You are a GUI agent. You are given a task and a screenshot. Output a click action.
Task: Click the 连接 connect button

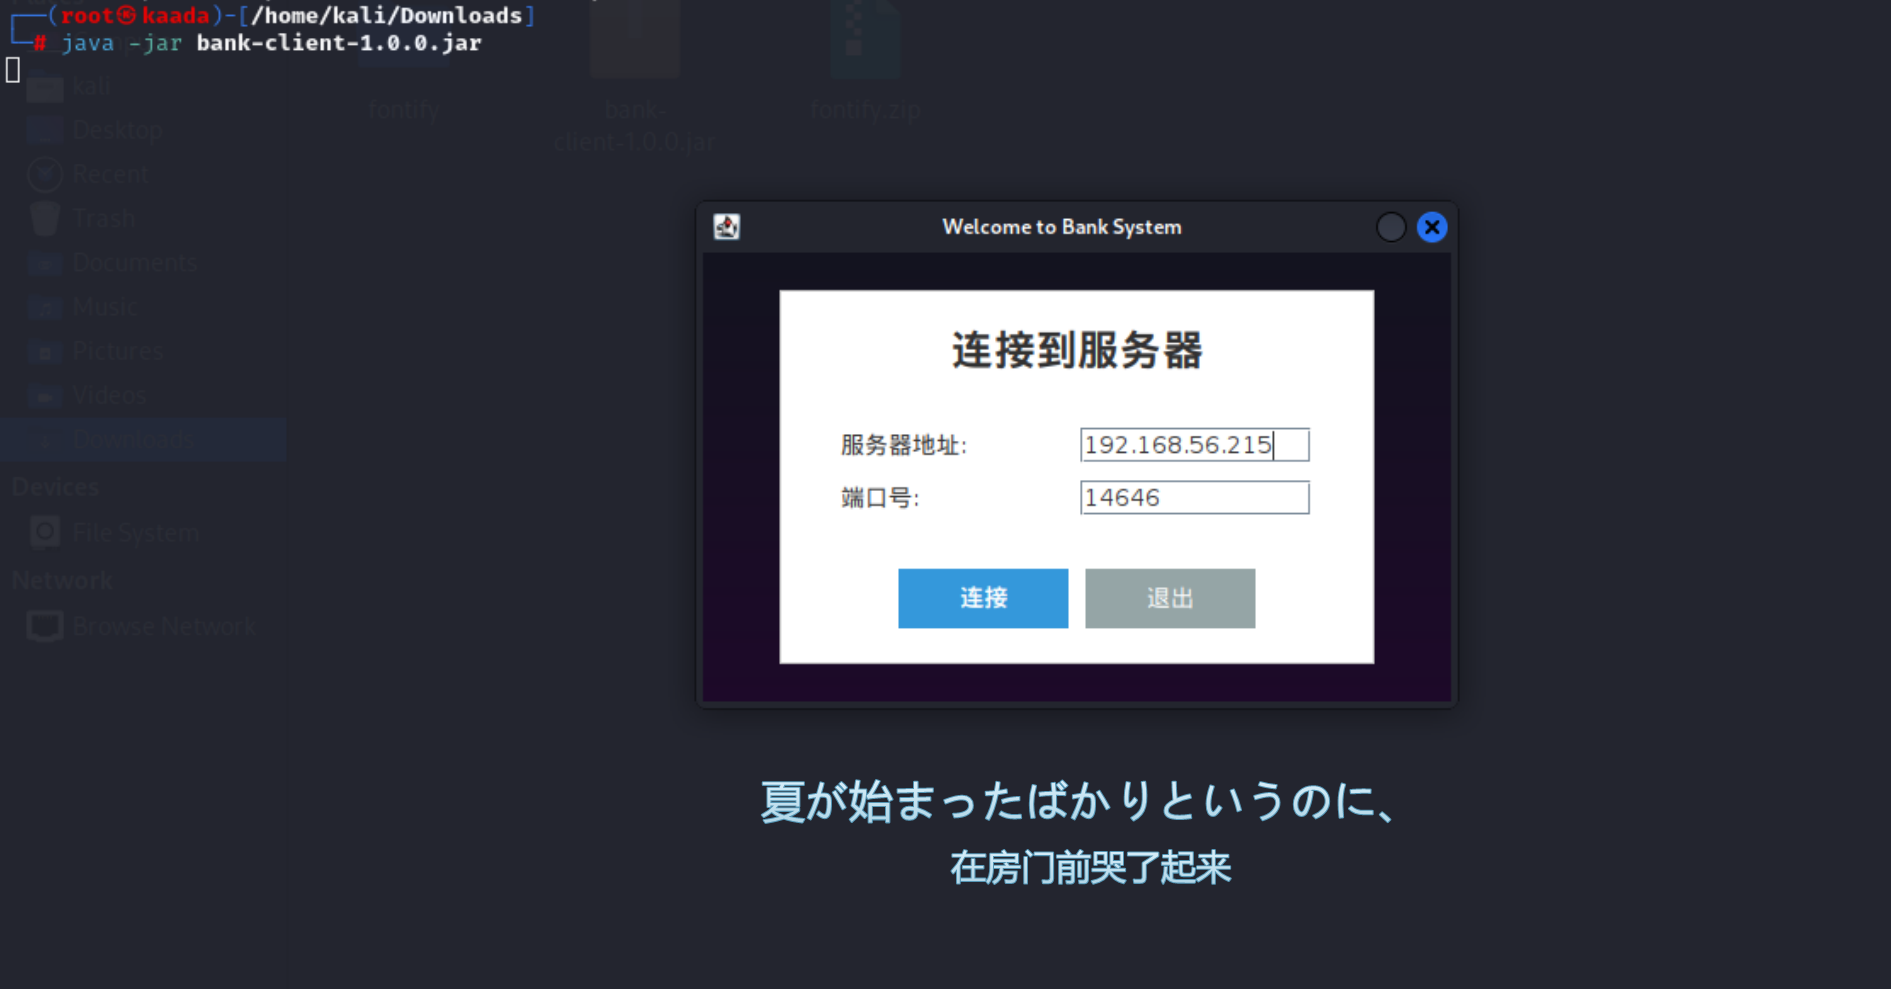(982, 598)
